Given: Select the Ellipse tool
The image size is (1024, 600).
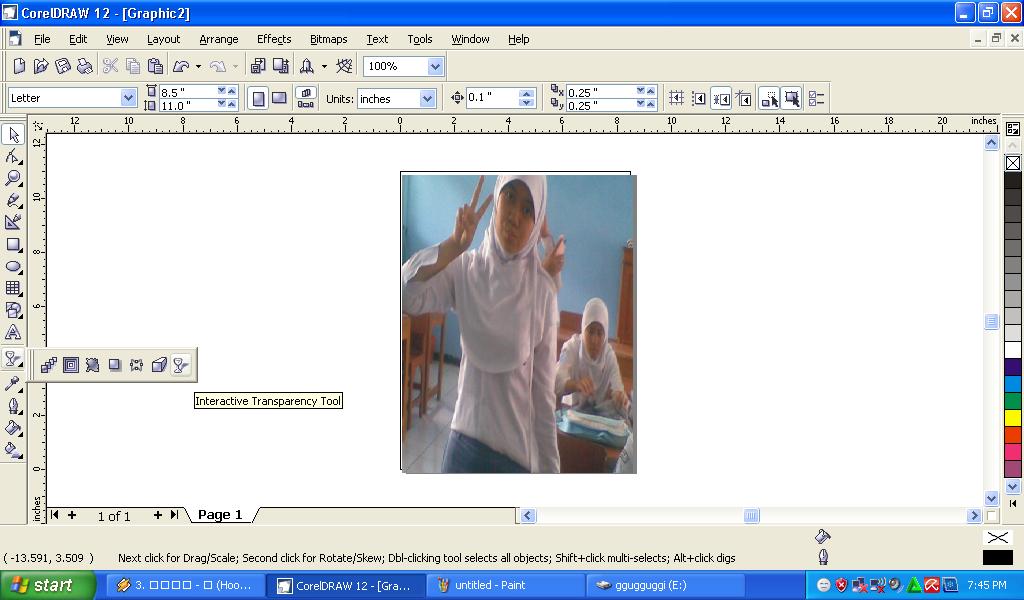Looking at the screenshot, I should pos(13,266).
